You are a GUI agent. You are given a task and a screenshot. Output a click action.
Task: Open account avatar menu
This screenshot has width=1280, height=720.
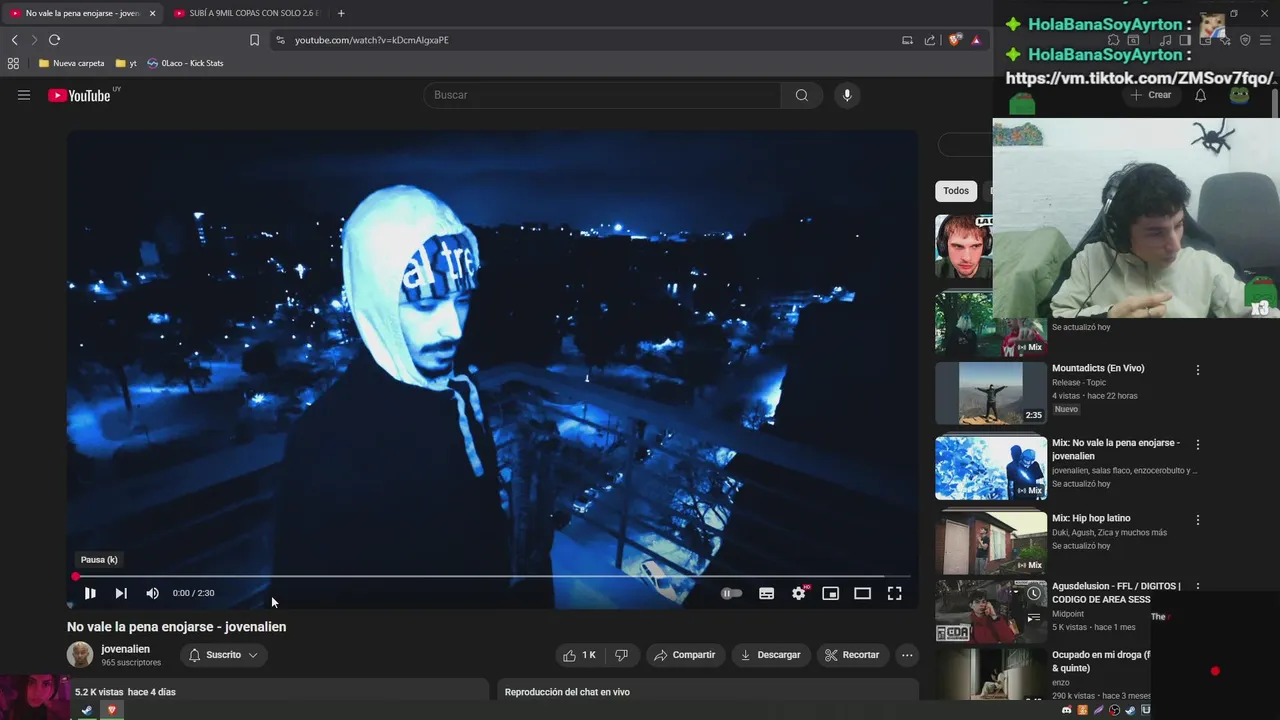[1239, 95]
